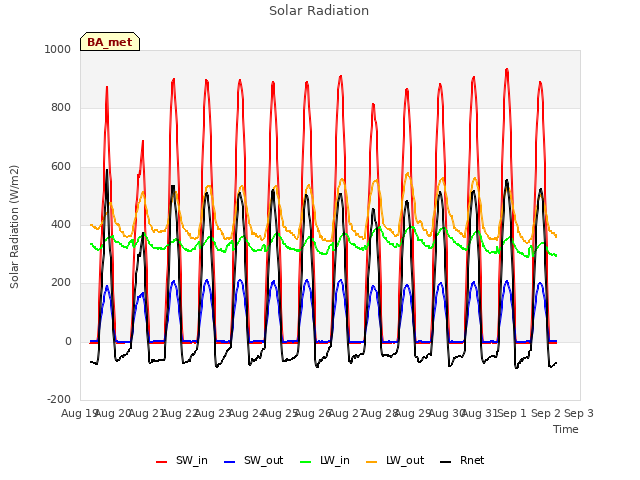Screen dimensions: 640x480
Task: Click the blue SW_out legend swatch
Action: pos(230,462)
